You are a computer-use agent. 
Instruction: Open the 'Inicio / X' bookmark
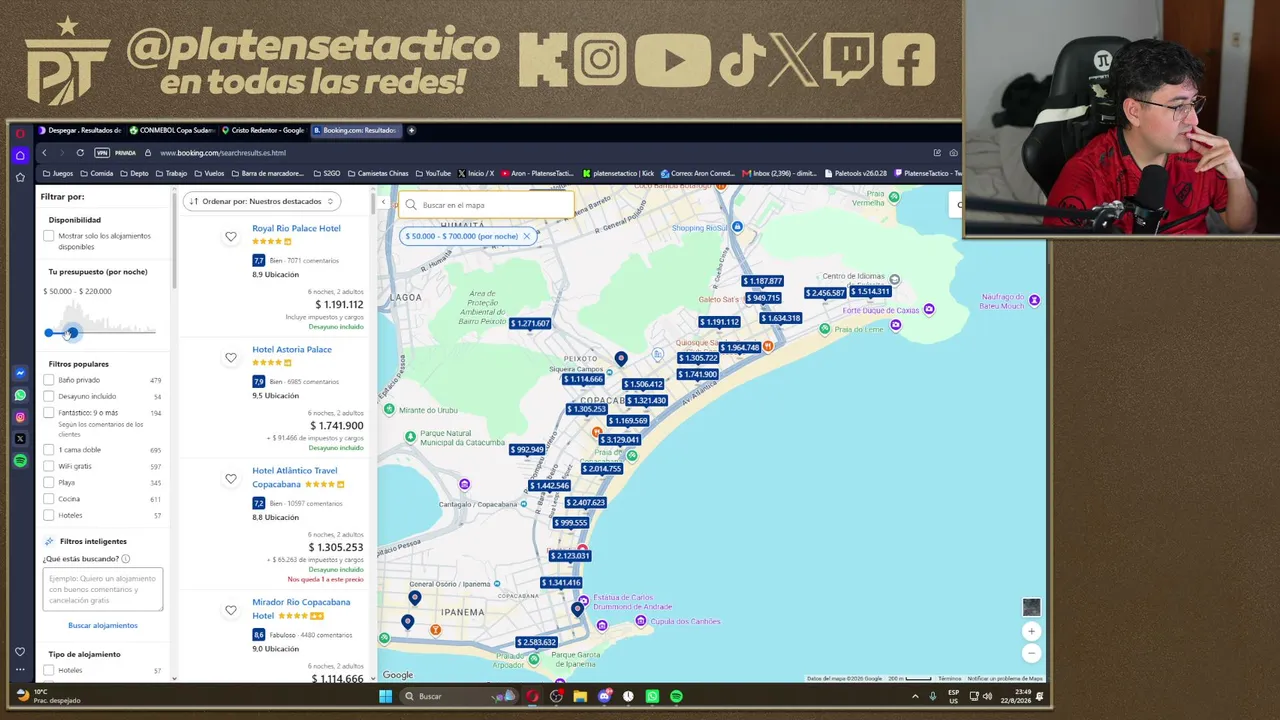pyautogui.click(x=476, y=173)
